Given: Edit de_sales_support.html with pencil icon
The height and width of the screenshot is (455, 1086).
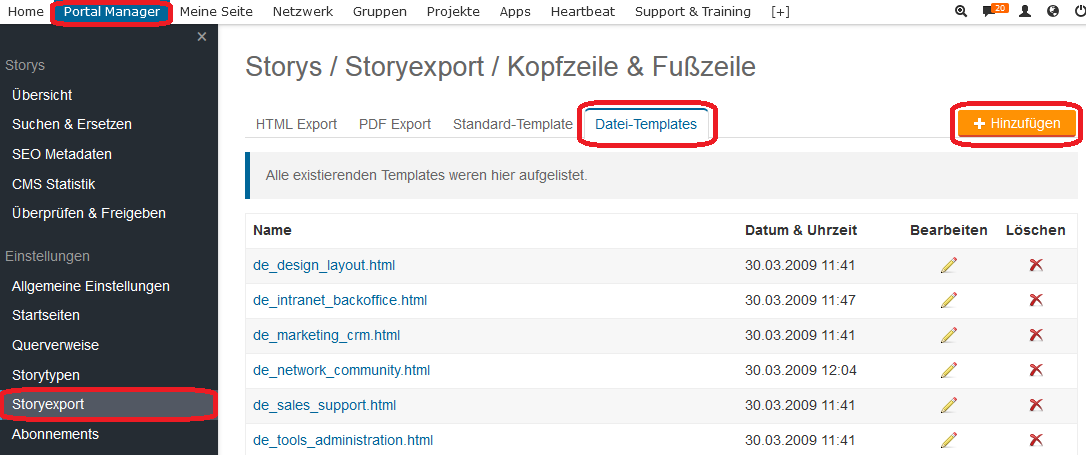Looking at the screenshot, I should [949, 405].
